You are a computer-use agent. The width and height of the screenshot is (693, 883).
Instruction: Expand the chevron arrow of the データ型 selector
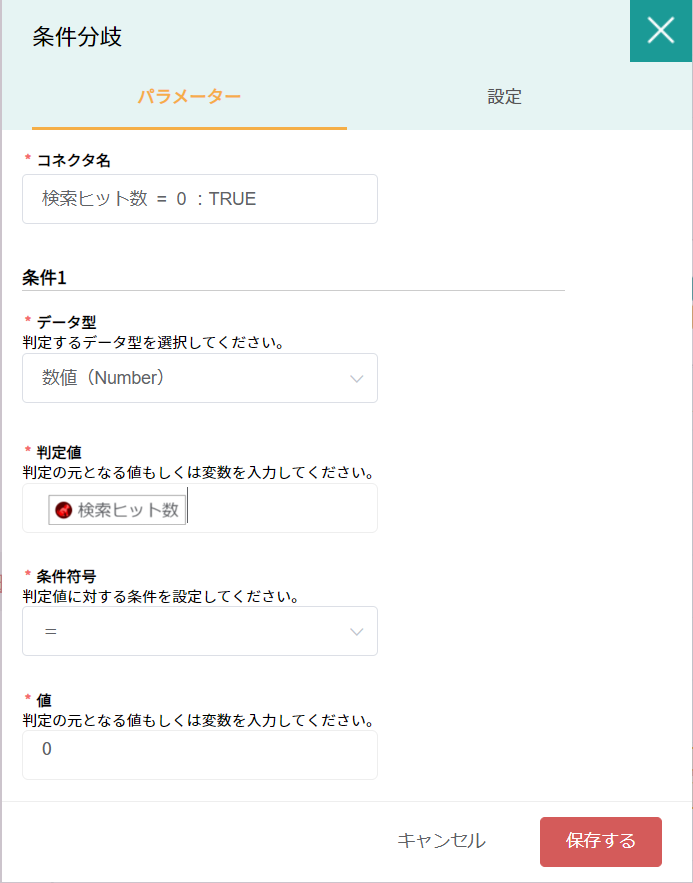tap(356, 379)
